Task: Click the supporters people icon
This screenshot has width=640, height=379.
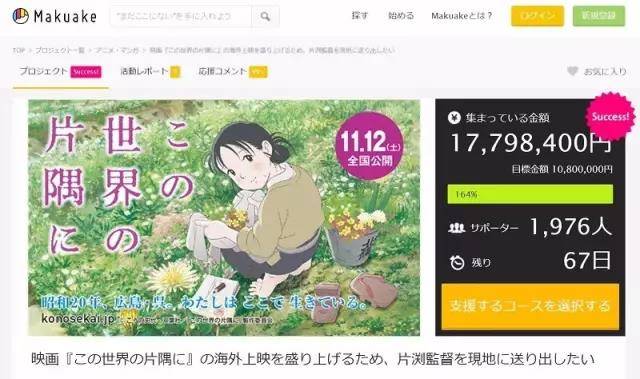Action: (x=456, y=227)
